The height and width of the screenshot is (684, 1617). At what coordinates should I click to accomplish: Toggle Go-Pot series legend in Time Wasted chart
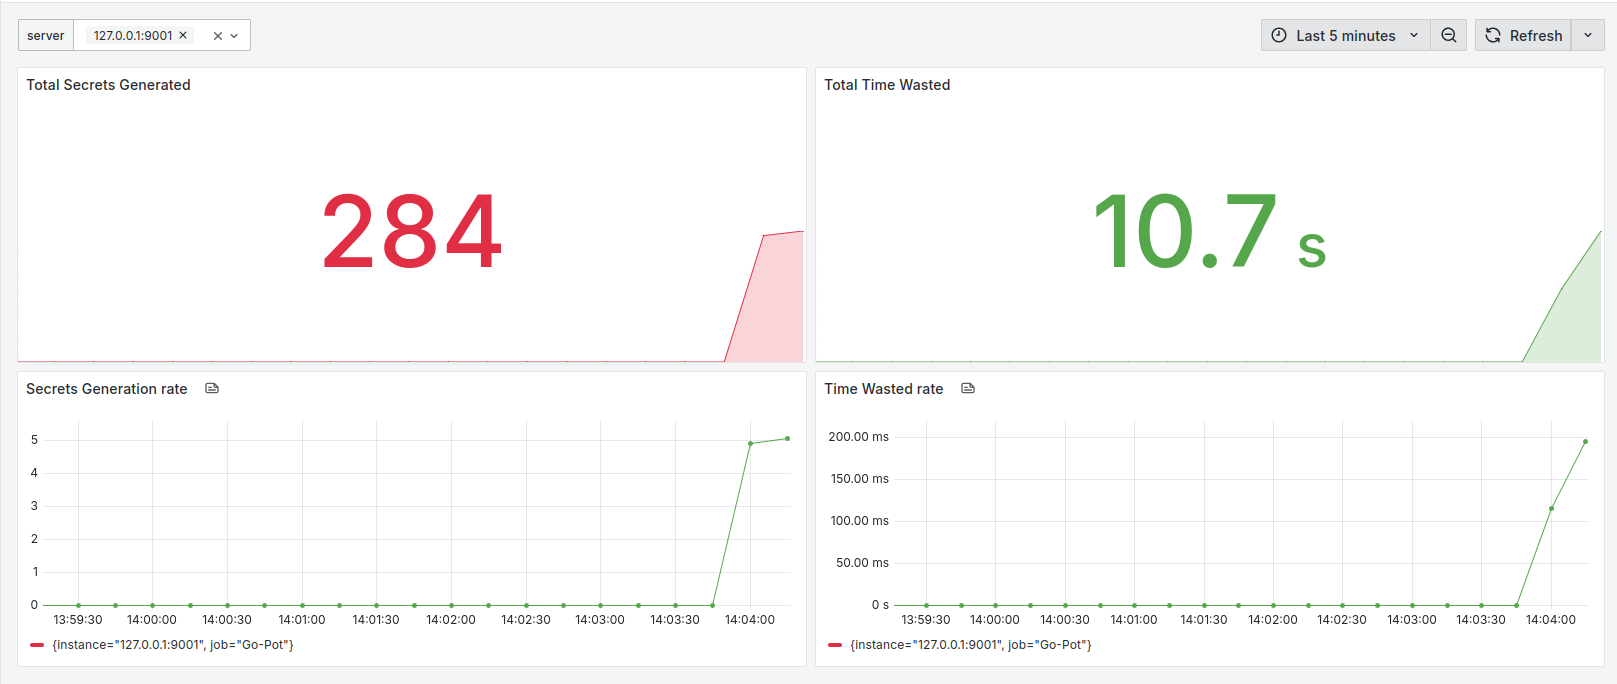pyautogui.click(x=971, y=645)
